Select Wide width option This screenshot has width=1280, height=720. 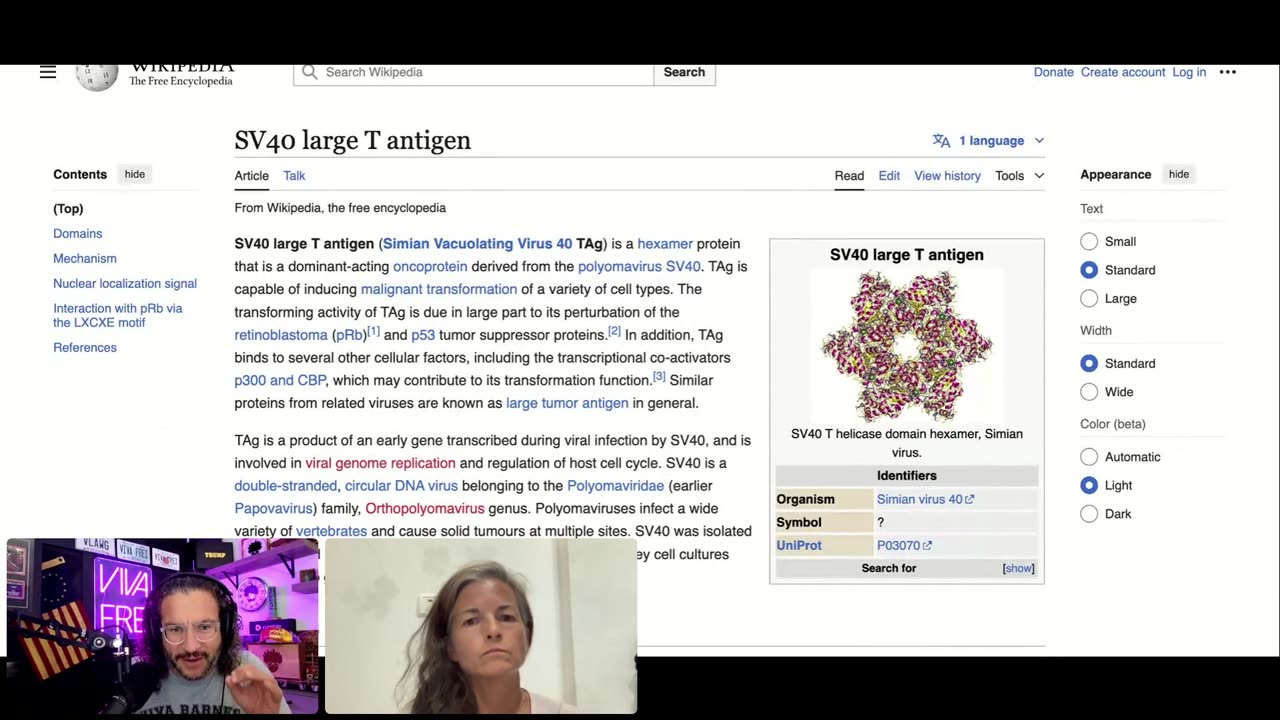click(x=1089, y=392)
